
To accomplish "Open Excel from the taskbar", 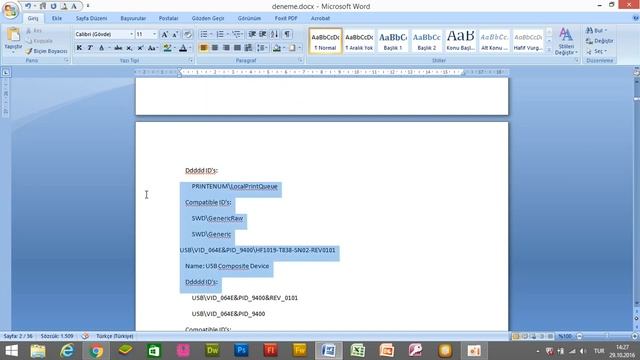I will [357, 351].
